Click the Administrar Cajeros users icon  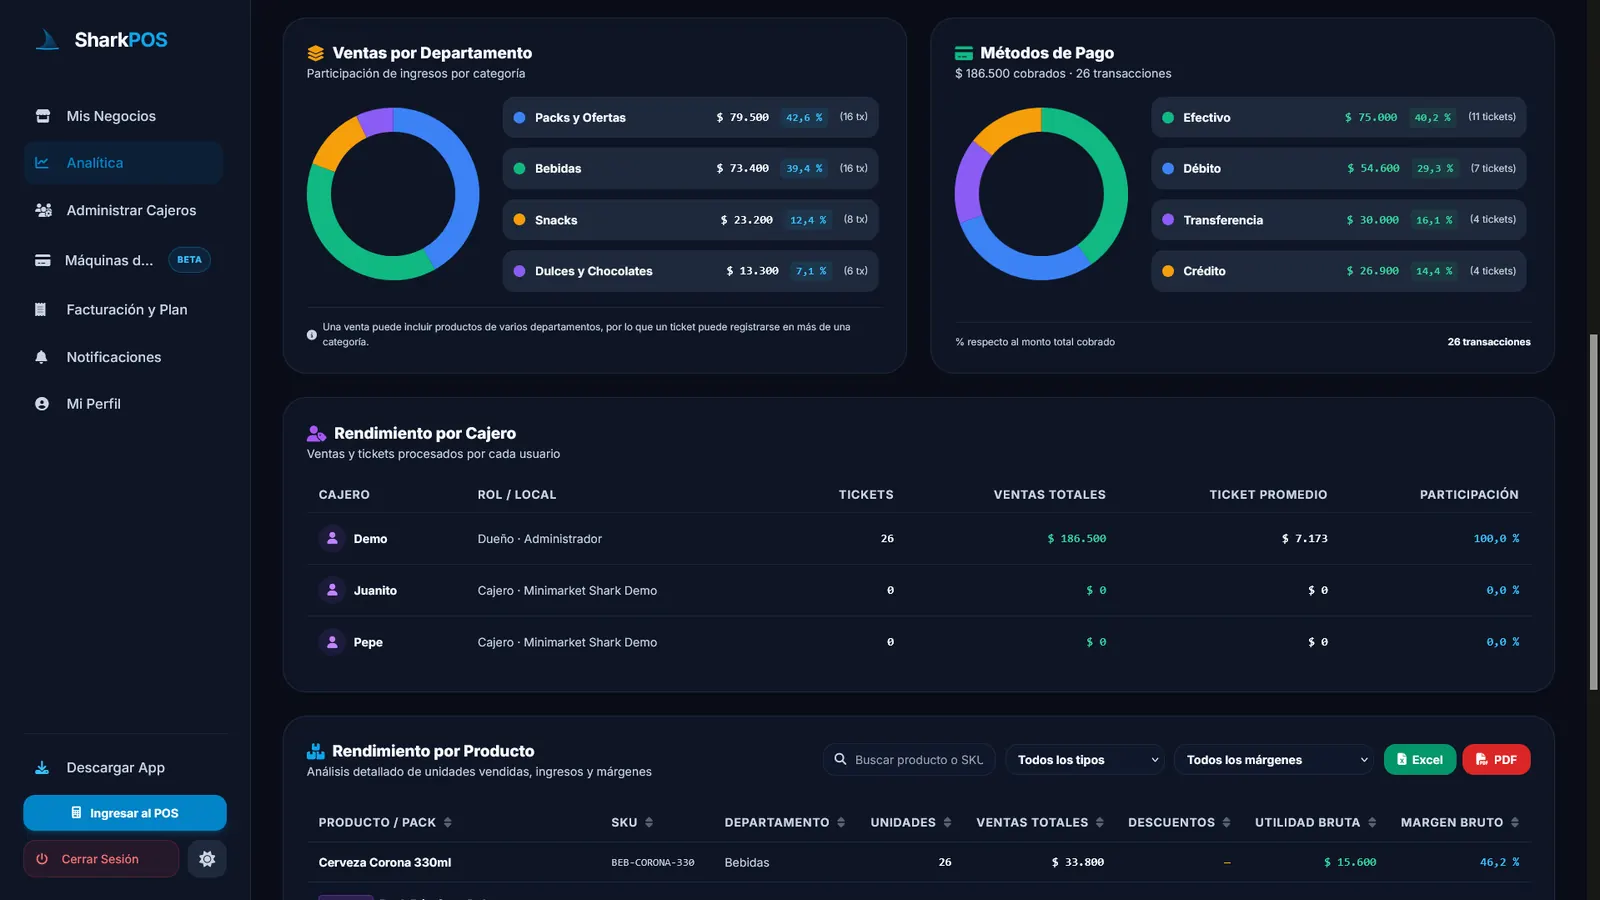tap(43, 210)
